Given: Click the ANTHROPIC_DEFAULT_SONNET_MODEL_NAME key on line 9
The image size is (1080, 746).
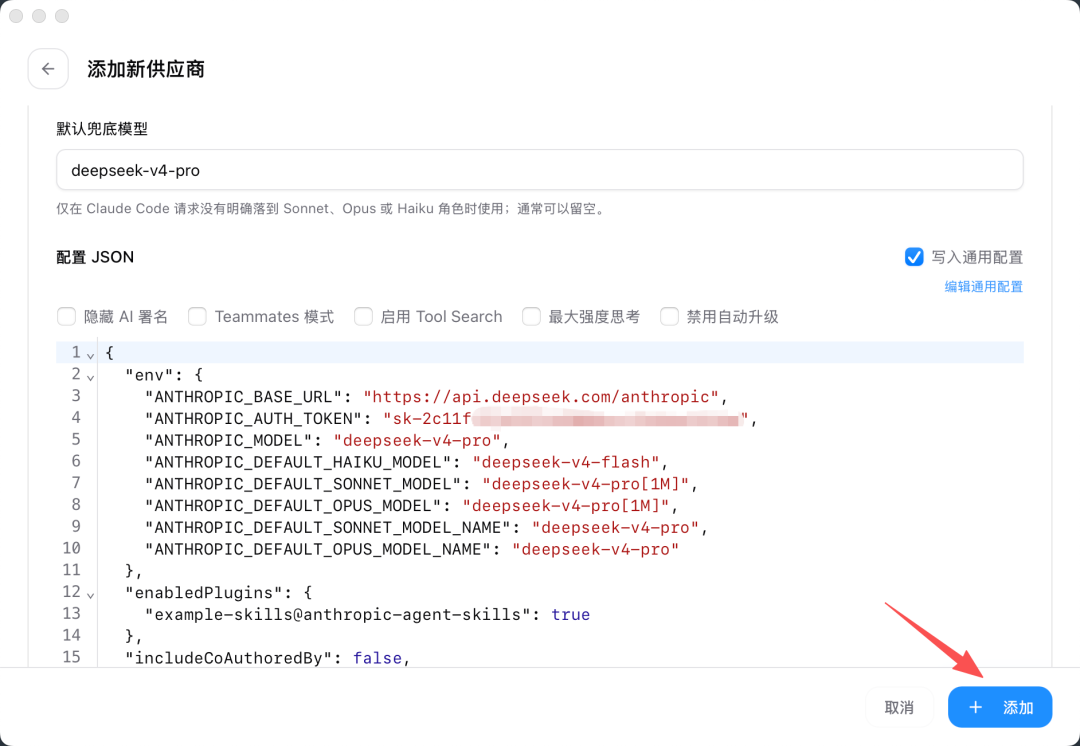Looking at the screenshot, I should [328, 528].
